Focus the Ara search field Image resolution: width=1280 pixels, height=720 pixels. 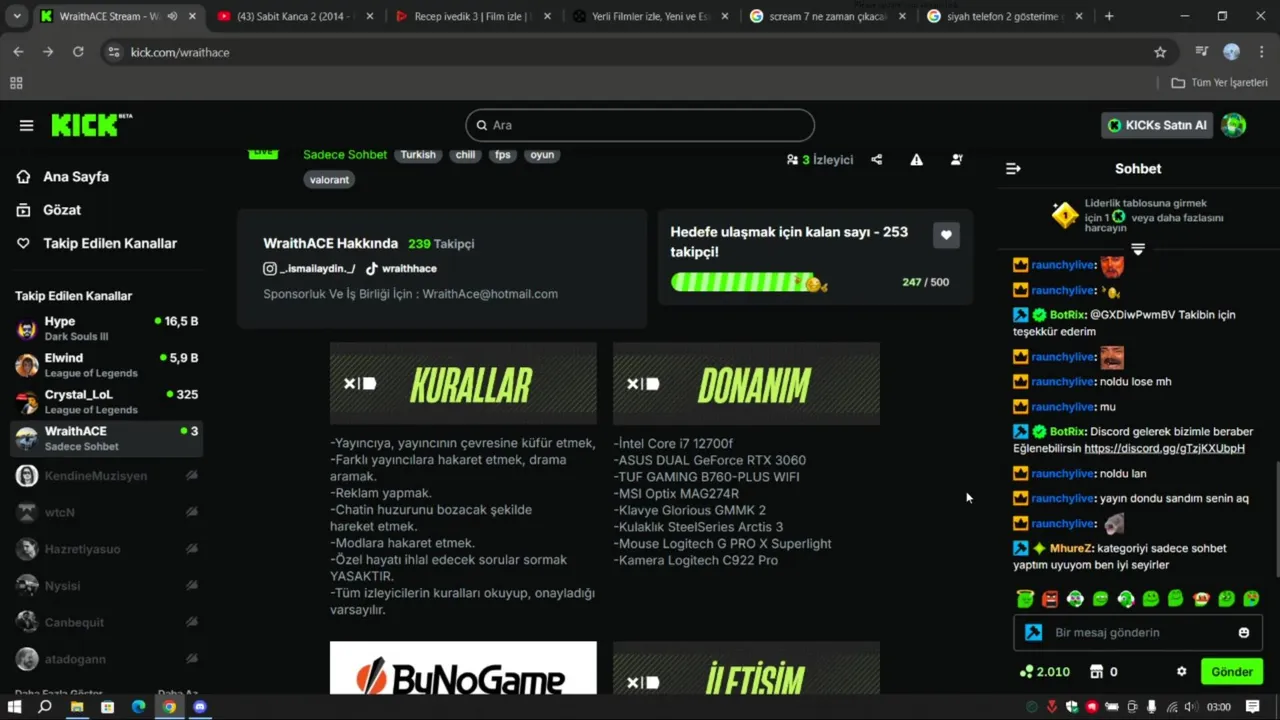(x=640, y=125)
